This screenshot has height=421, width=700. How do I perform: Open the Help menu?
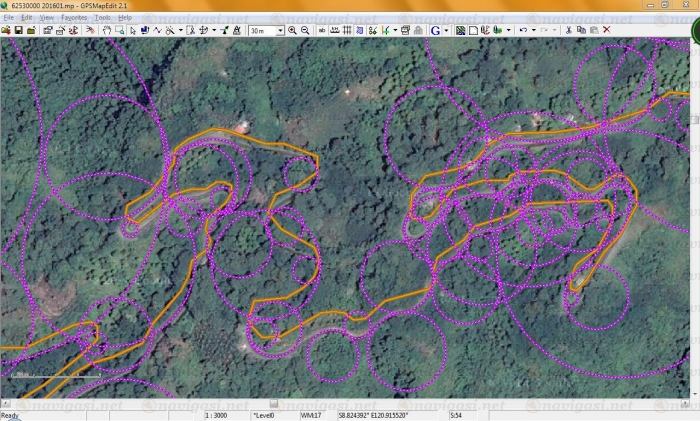point(125,18)
